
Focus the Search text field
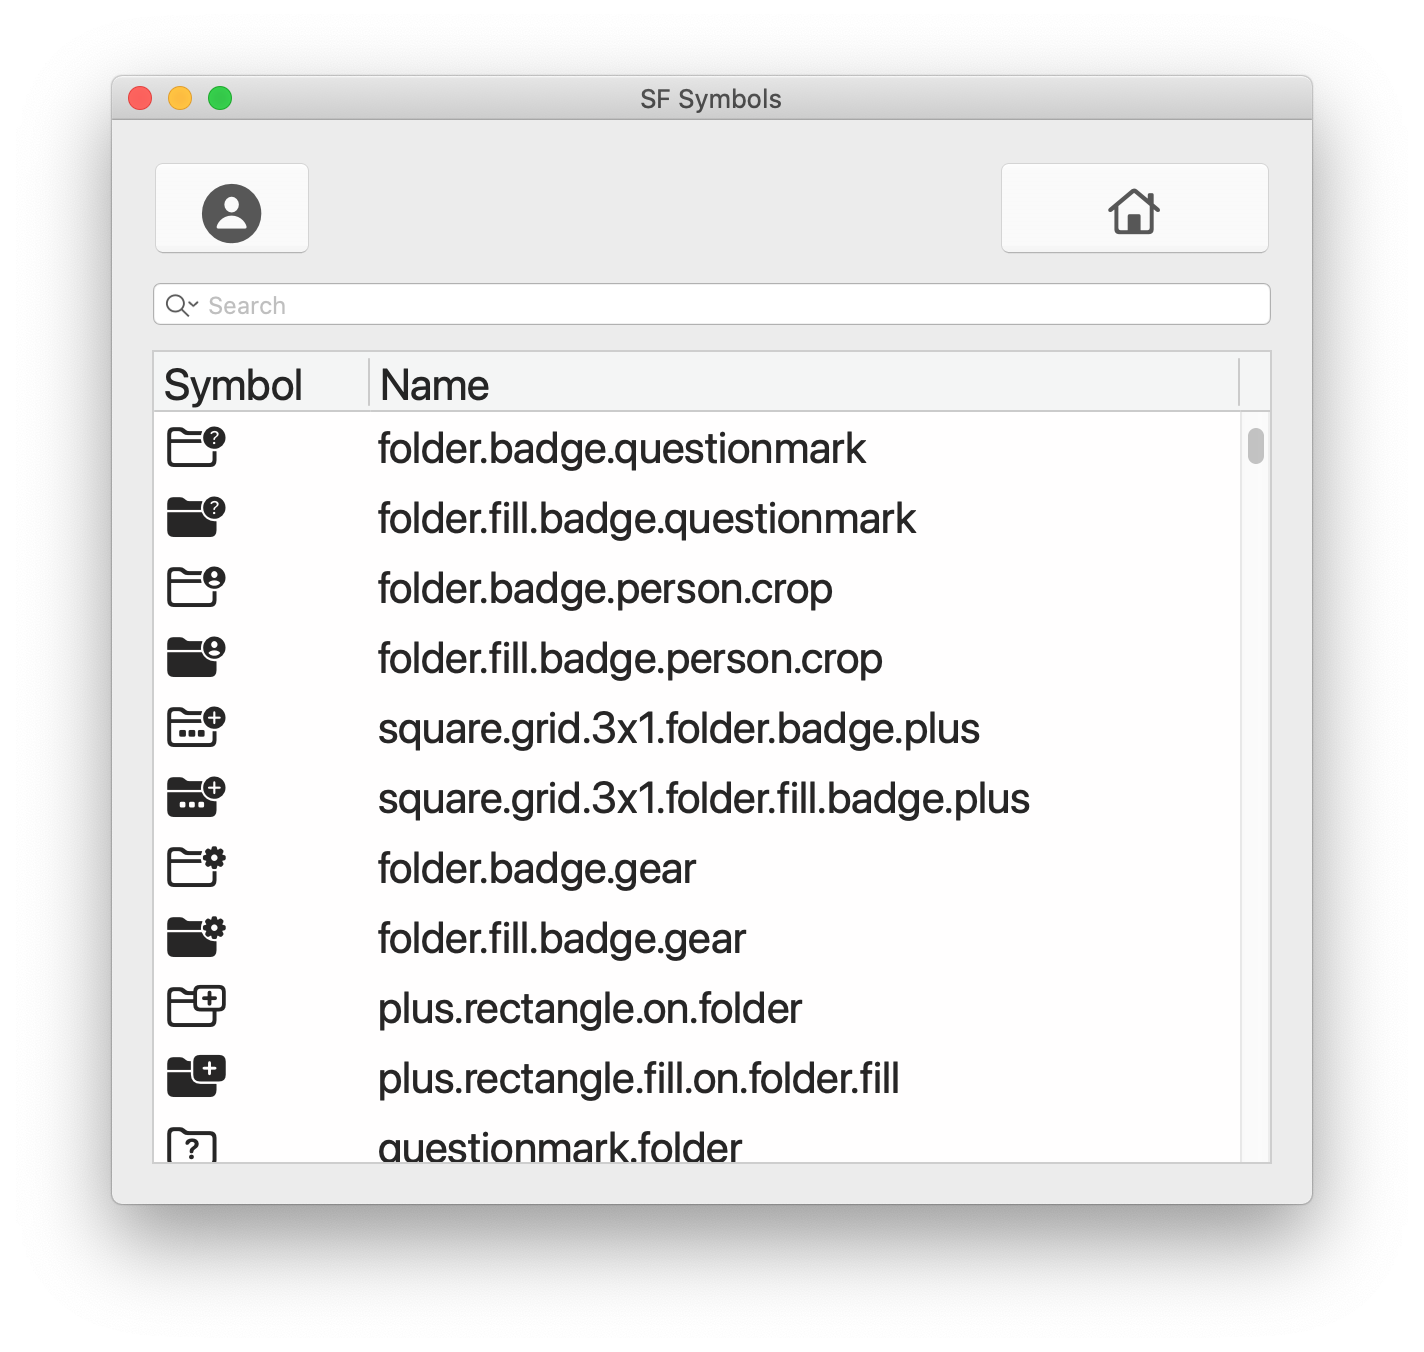[x=712, y=305]
